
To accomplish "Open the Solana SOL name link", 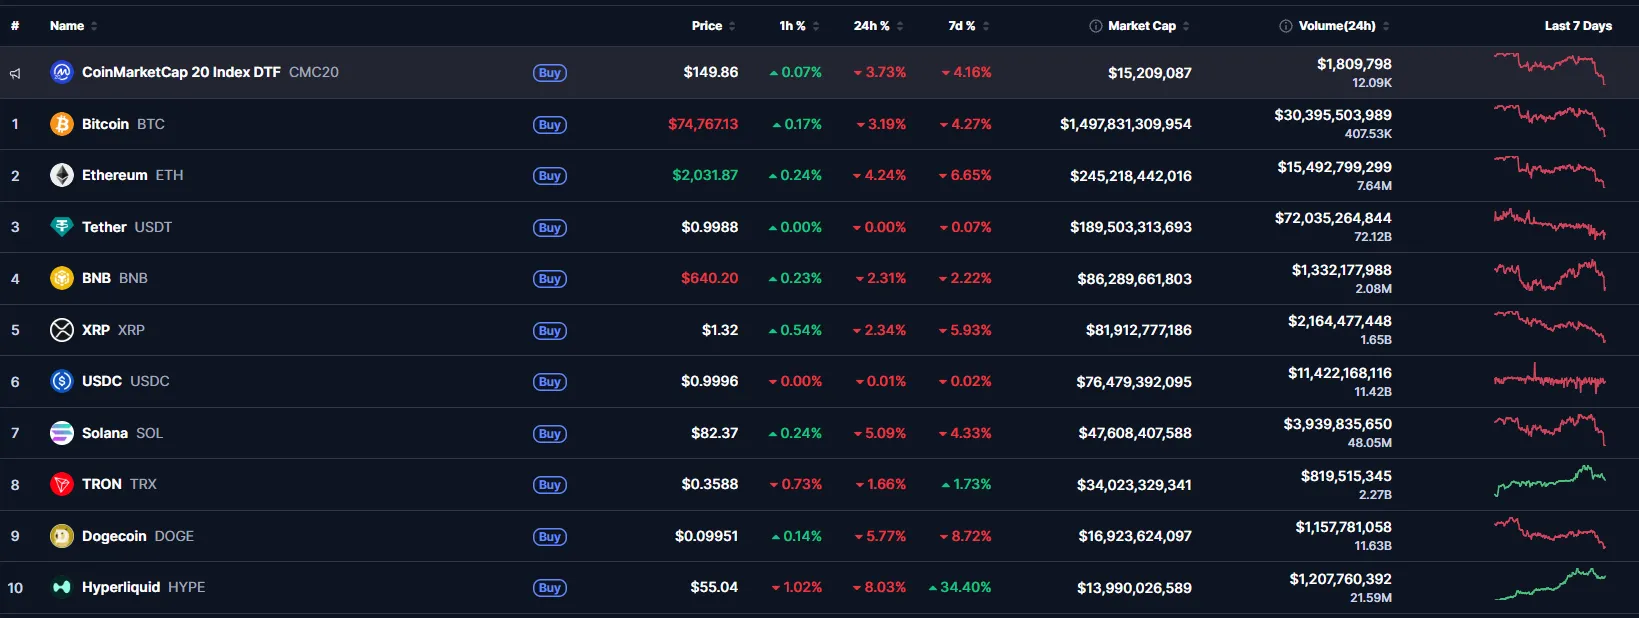I will point(122,433).
